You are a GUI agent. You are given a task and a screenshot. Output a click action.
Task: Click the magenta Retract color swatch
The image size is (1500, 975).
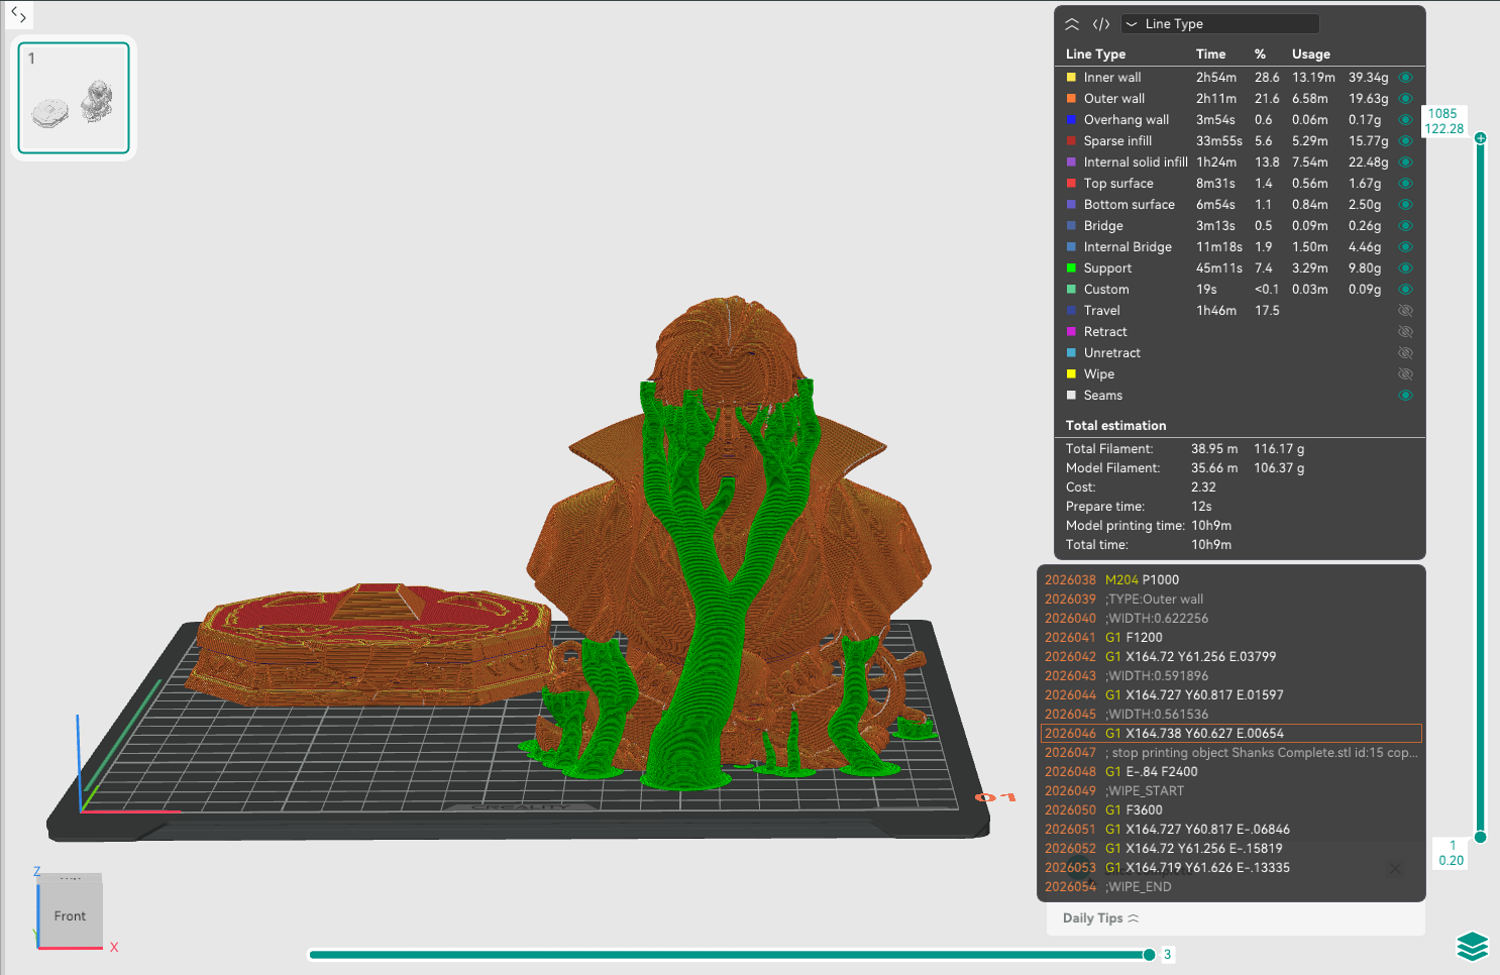click(1071, 332)
